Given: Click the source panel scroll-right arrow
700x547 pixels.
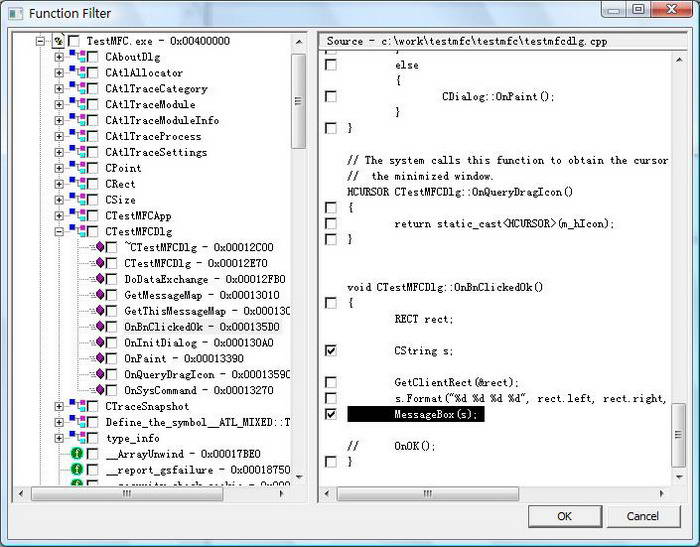Looking at the screenshot, I should pyautogui.click(x=662, y=494).
